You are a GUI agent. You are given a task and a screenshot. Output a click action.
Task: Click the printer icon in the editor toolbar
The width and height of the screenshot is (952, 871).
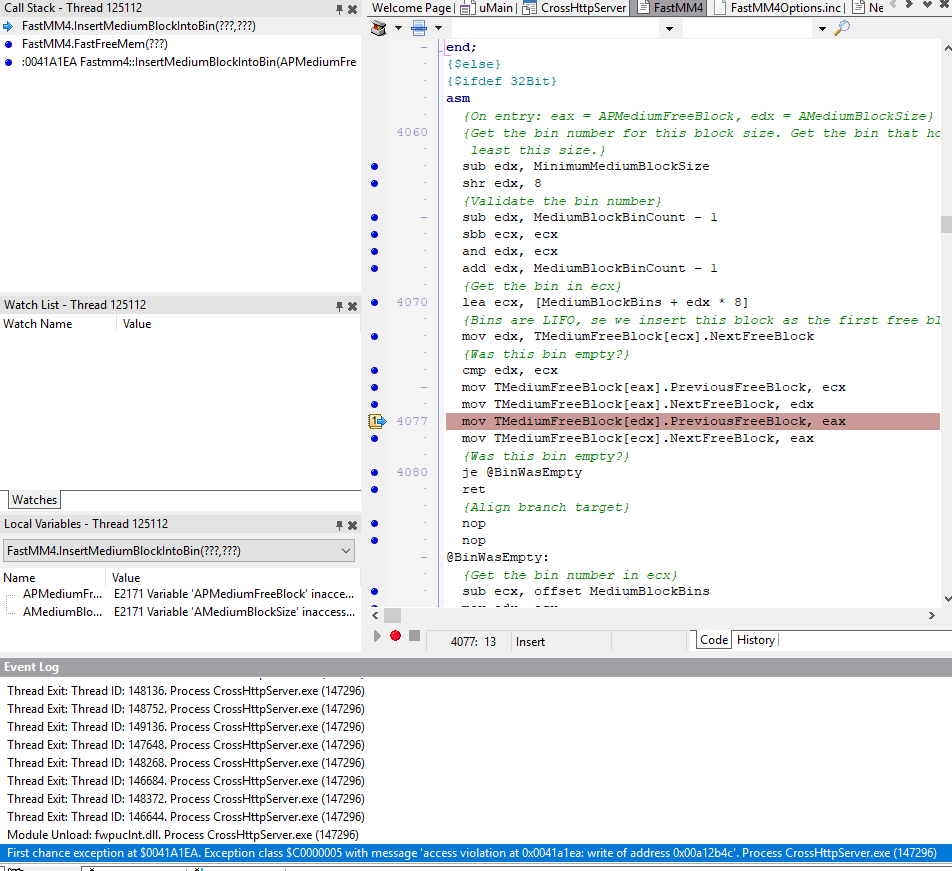click(378, 28)
